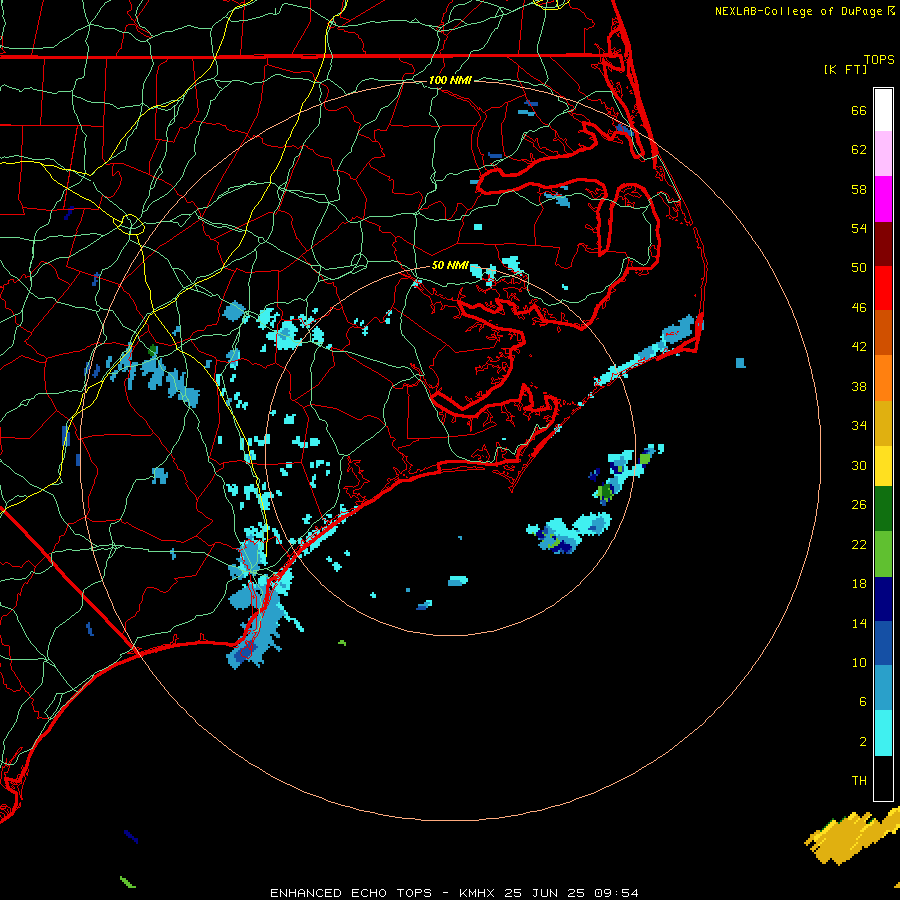The image size is (900, 900).
Task: Click the bright red 50 kft legend swatch
Action: tap(883, 288)
